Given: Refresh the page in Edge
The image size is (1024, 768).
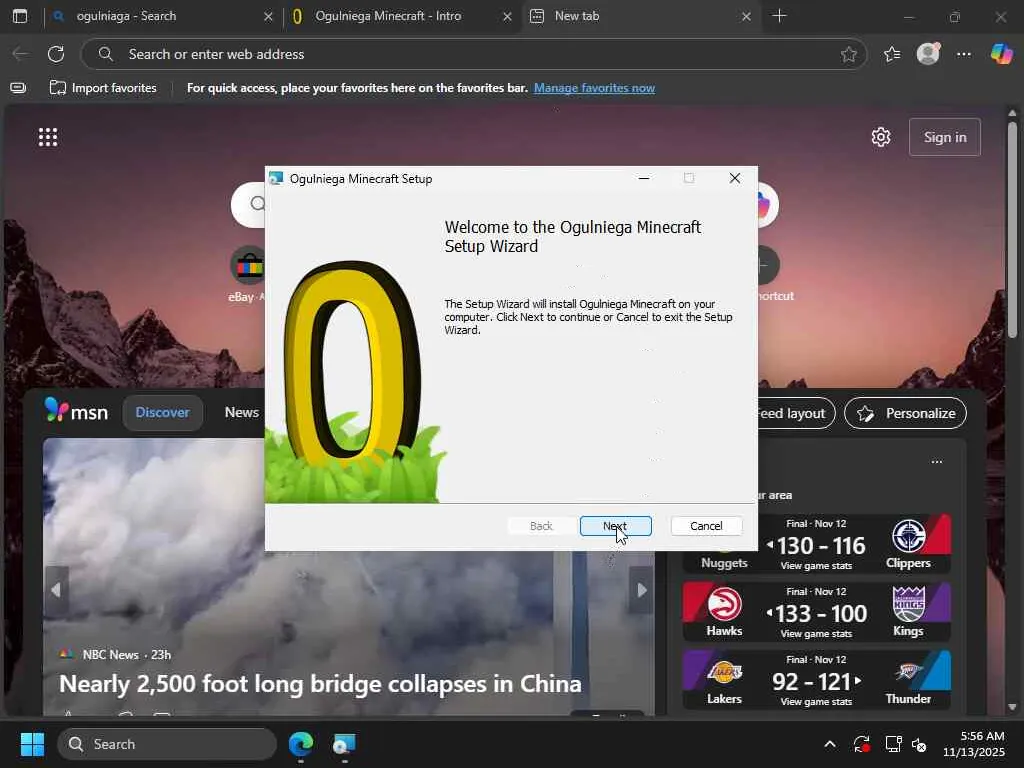Looking at the screenshot, I should [x=56, y=54].
